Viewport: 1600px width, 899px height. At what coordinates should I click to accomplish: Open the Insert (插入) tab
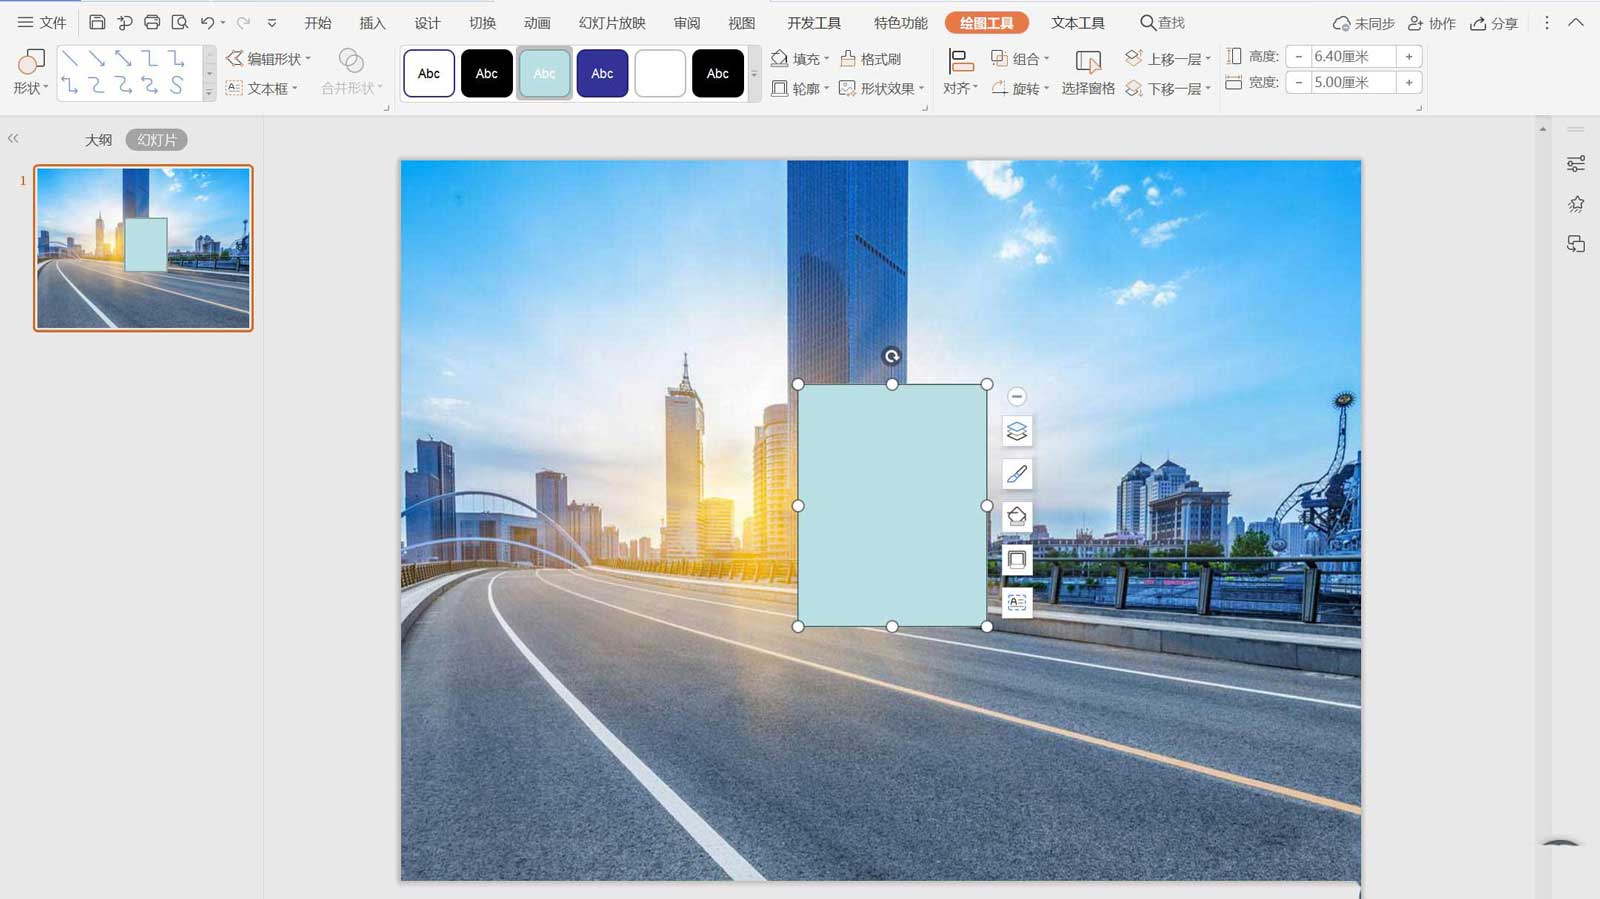372,22
